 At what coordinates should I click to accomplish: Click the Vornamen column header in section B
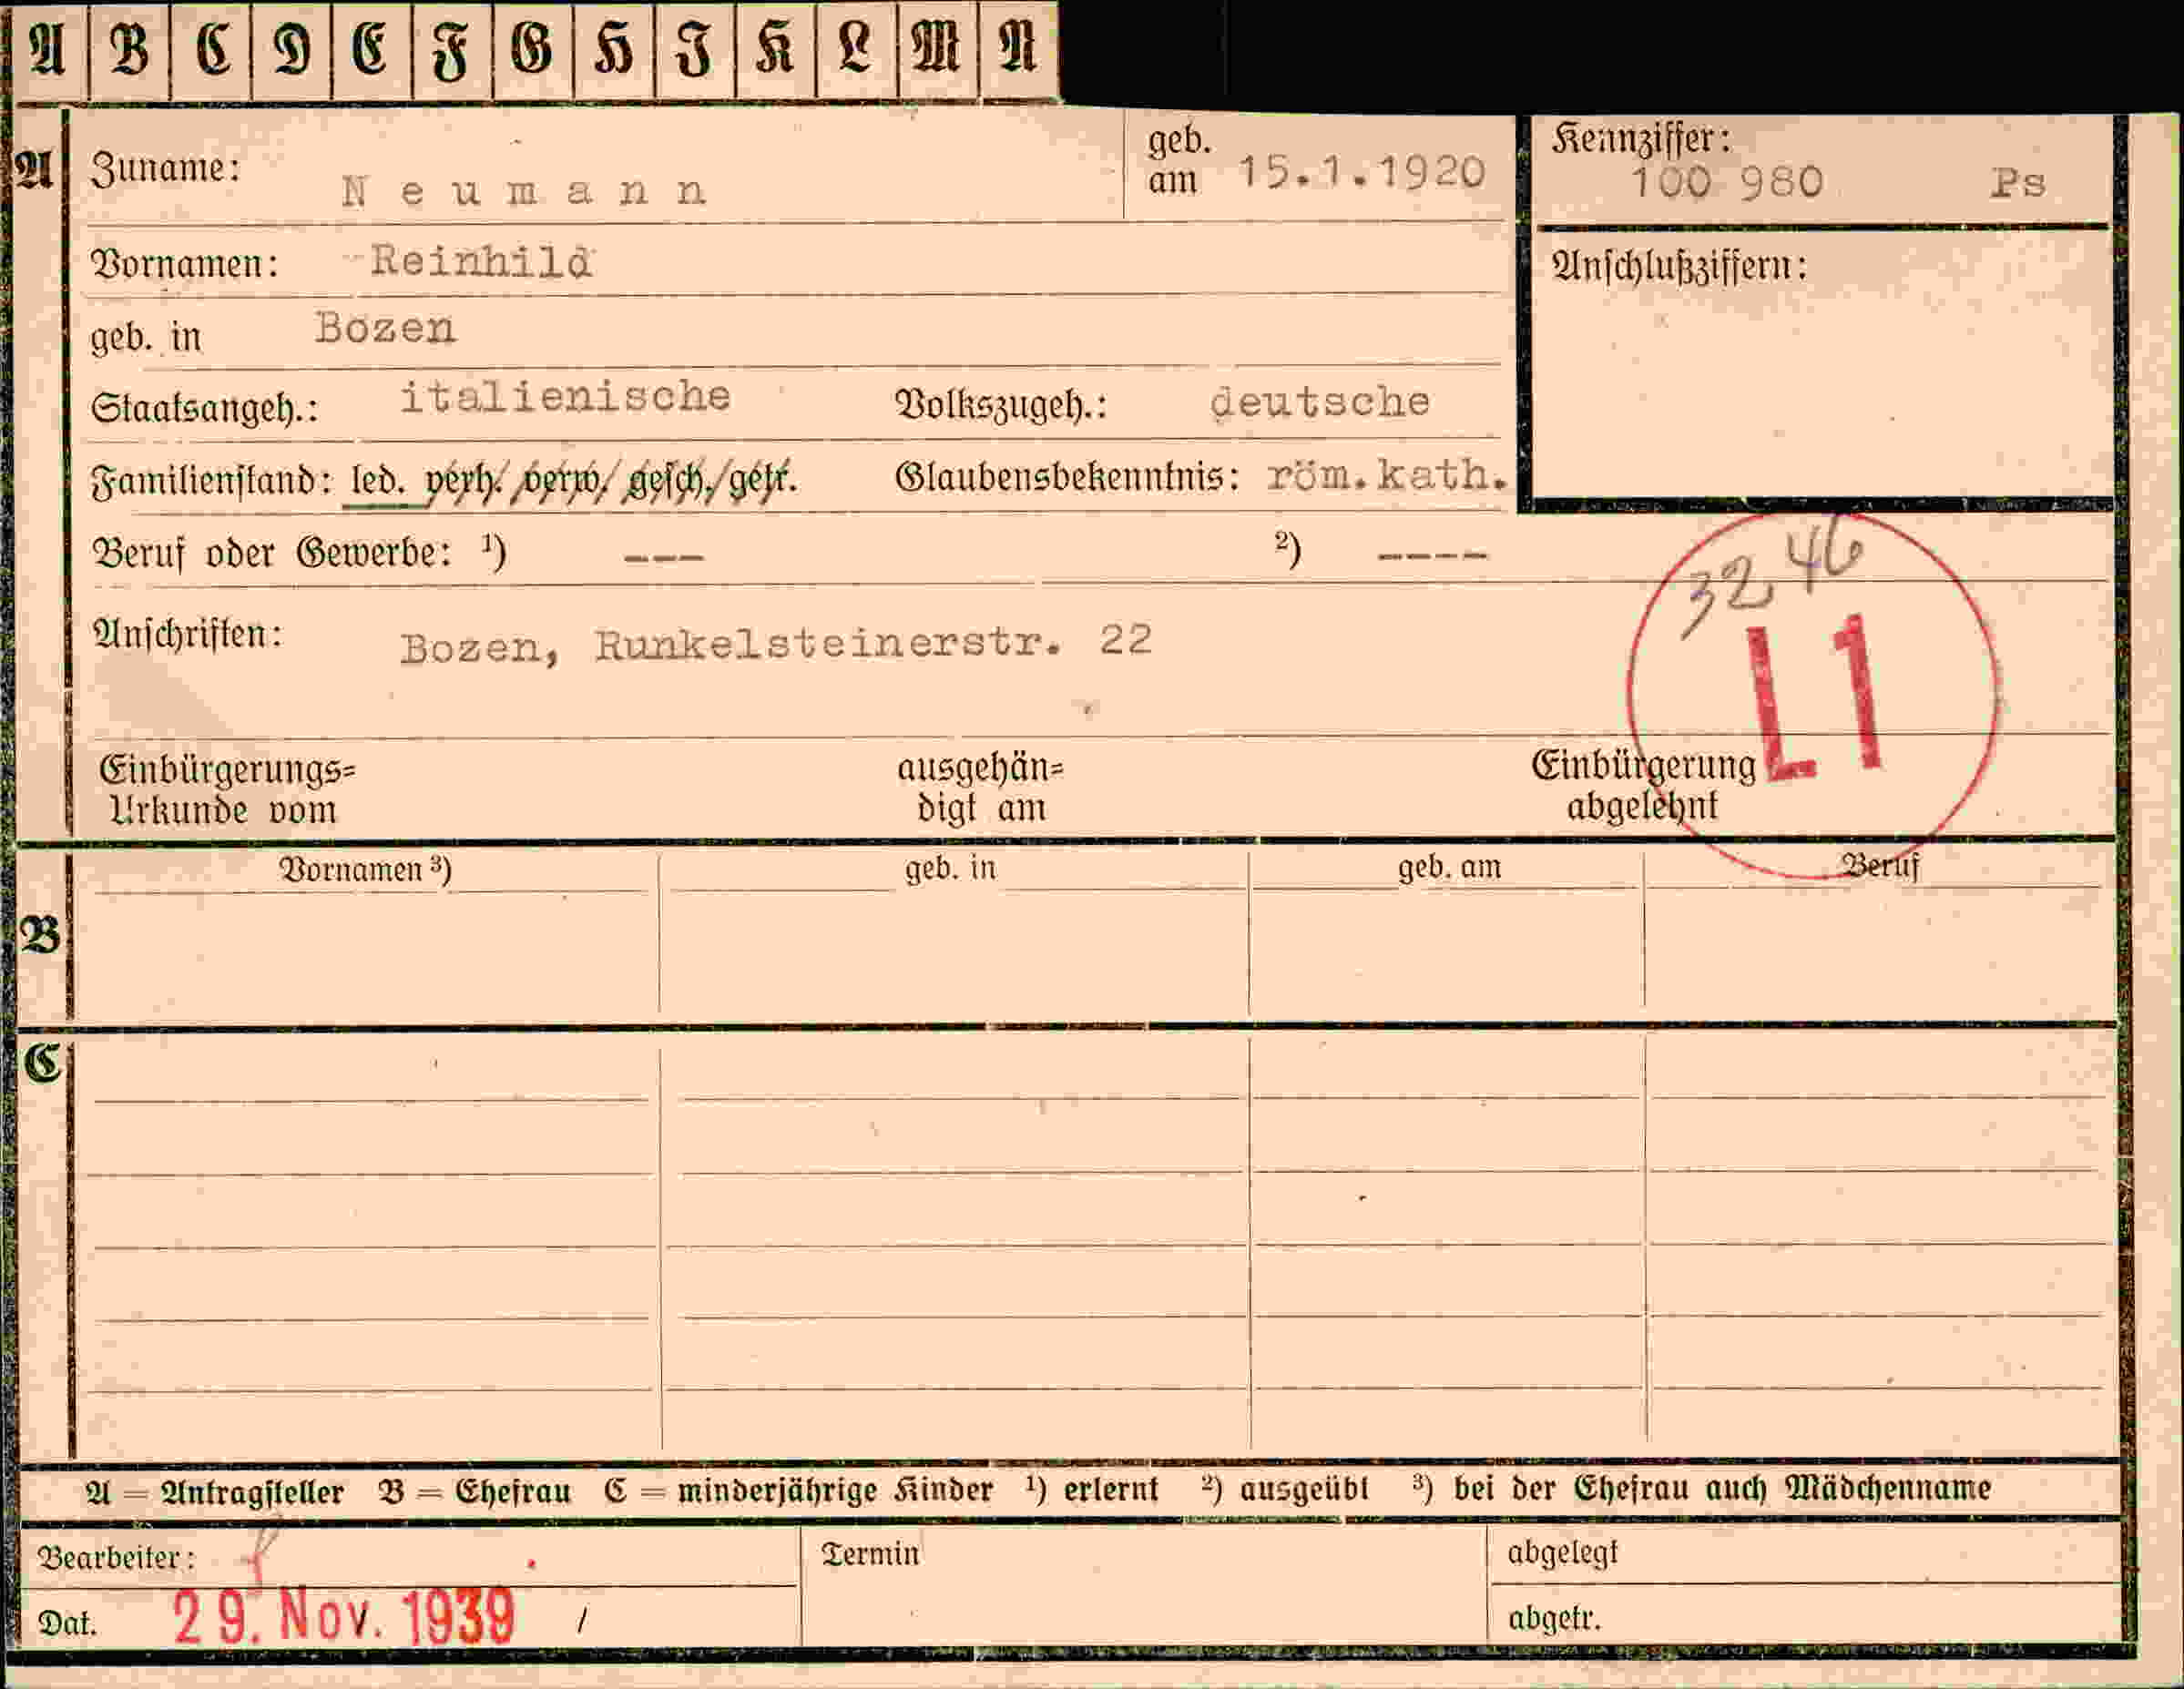tap(365, 869)
